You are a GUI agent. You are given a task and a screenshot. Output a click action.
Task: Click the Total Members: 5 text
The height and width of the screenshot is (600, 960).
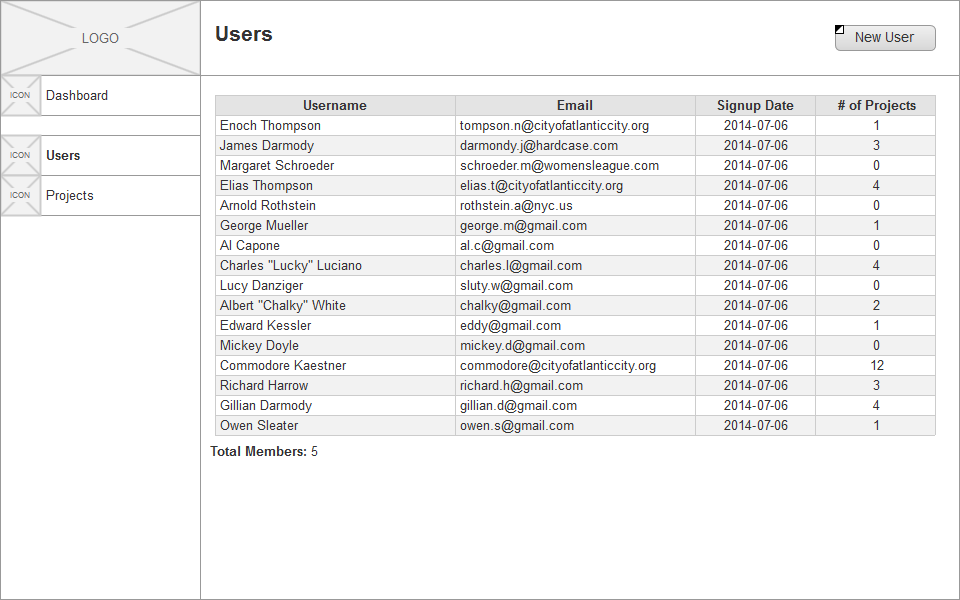point(264,452)
